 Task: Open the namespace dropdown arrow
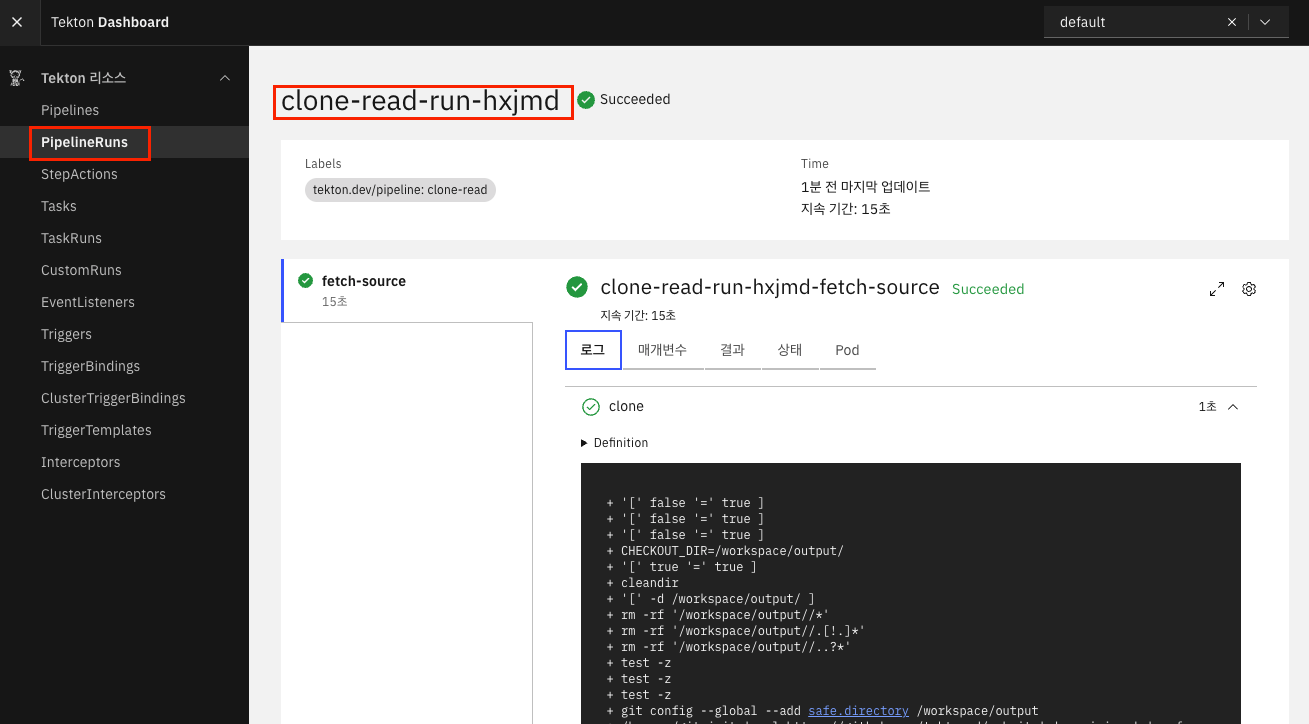1265,22
